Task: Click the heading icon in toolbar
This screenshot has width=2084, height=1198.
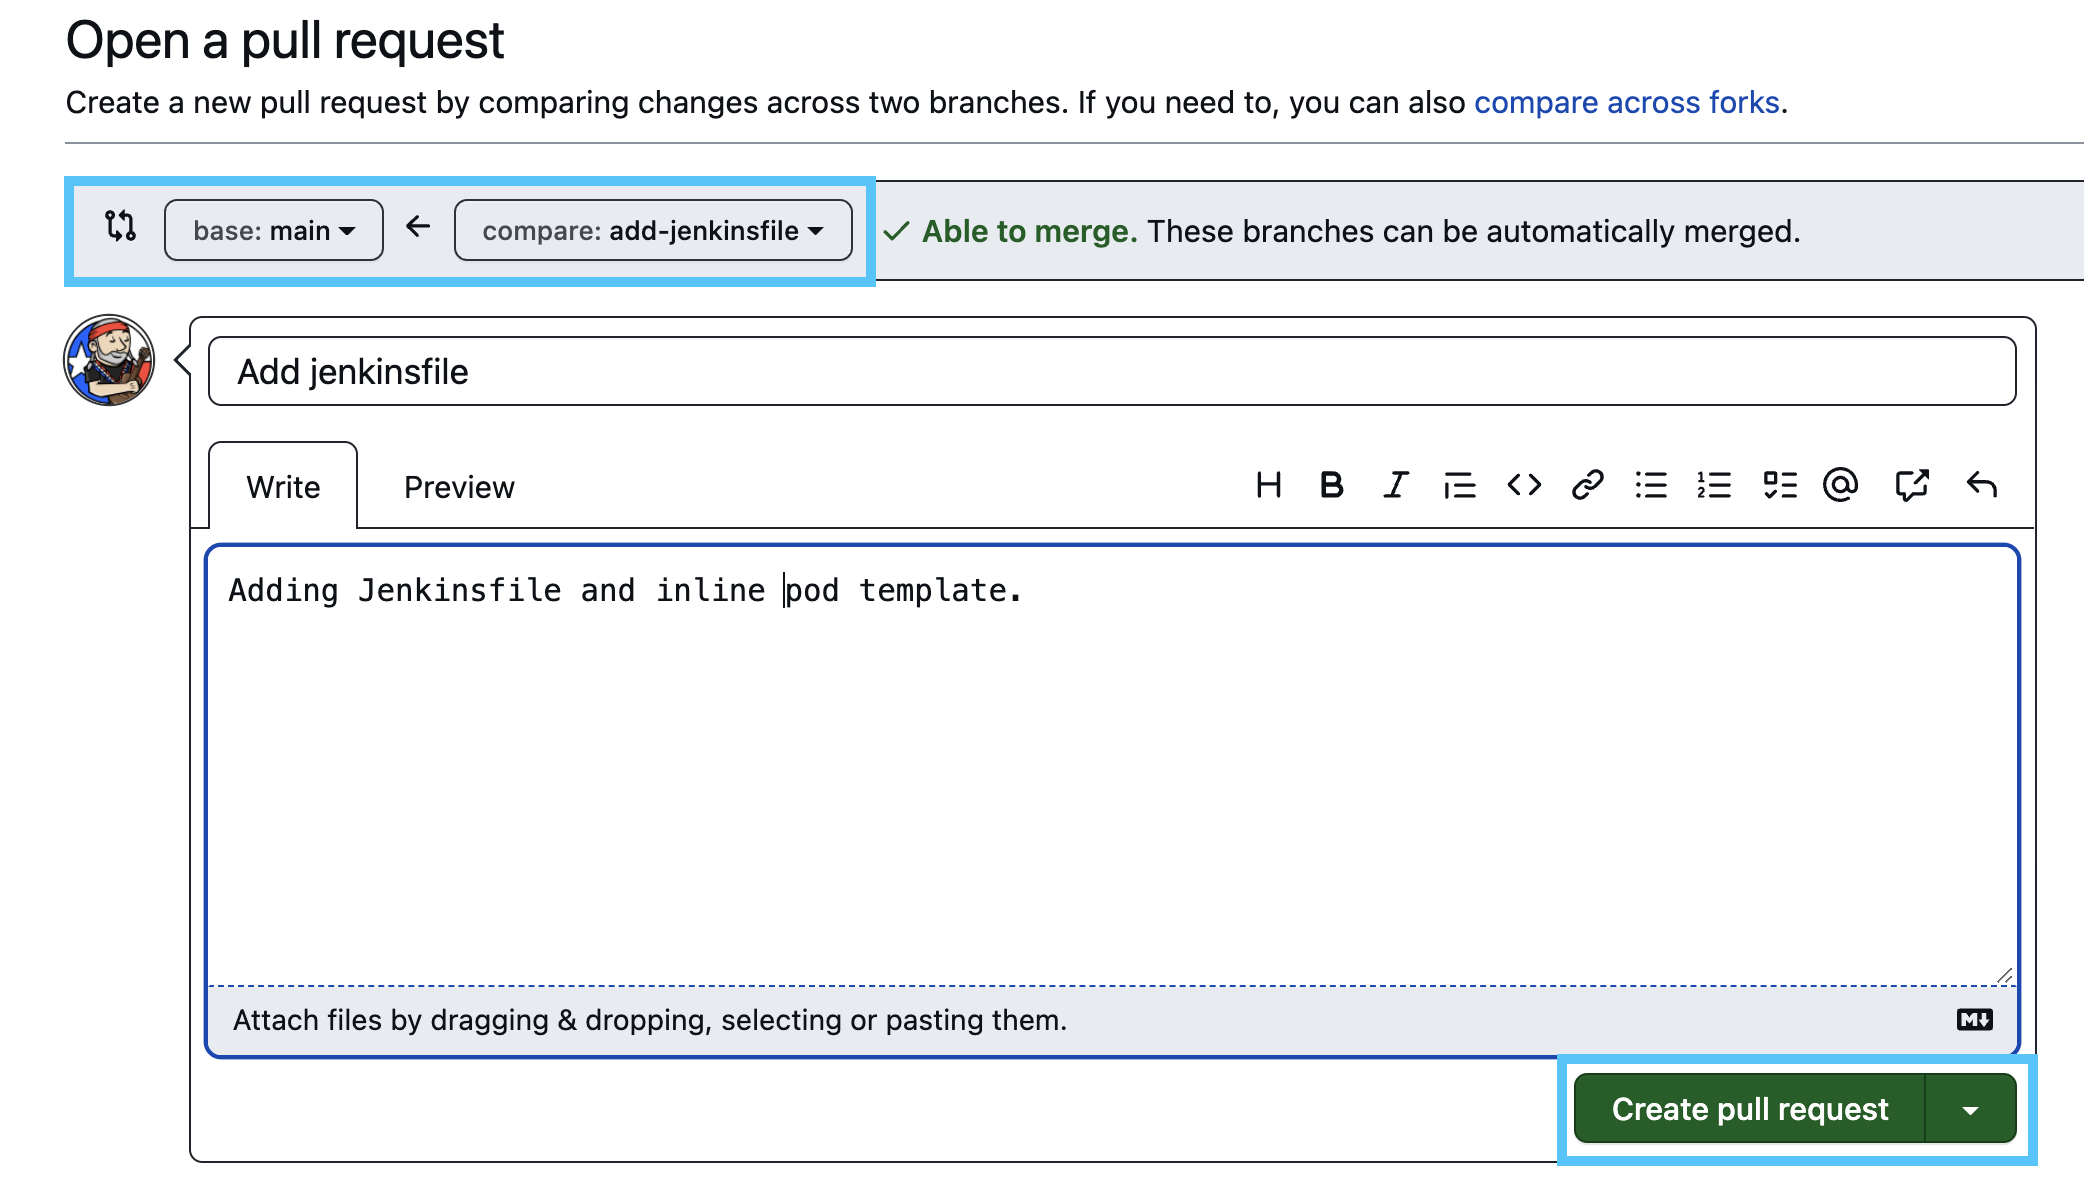Action: [x=1265, y=485]
